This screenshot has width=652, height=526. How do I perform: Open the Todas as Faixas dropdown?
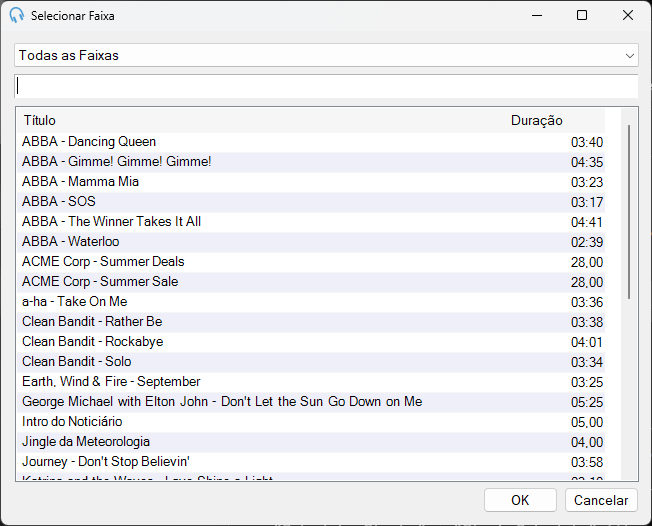coord(326,55)
